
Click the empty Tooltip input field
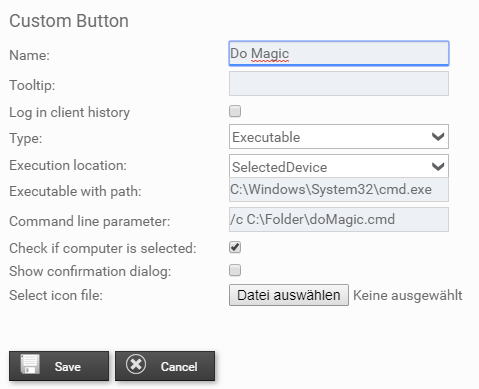pos(339,84)
